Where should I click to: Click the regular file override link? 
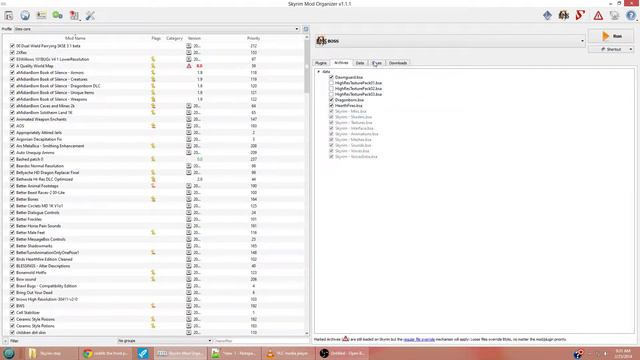(419, 339)
